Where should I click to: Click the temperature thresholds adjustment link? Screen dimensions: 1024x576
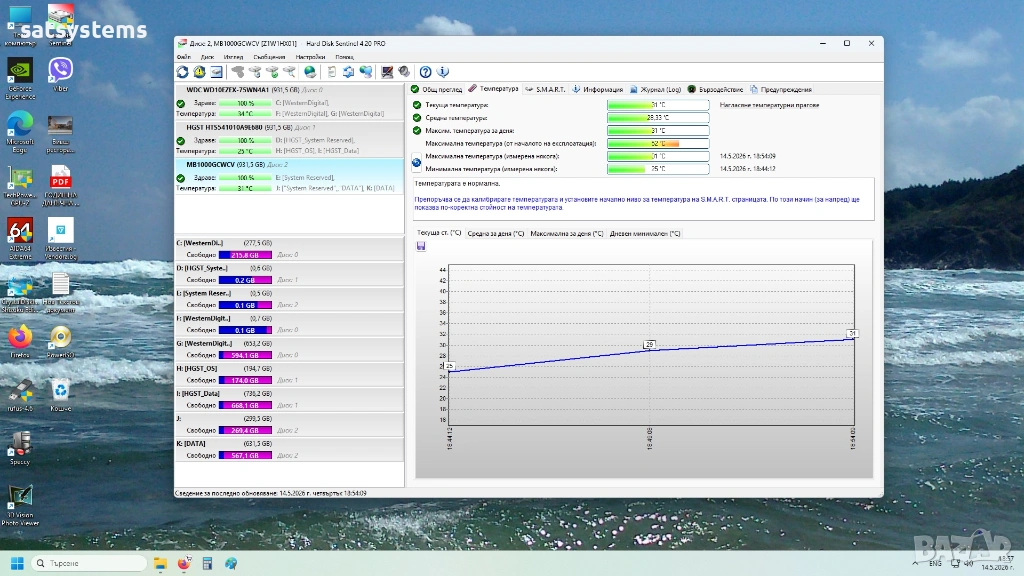tap(769, 104)
